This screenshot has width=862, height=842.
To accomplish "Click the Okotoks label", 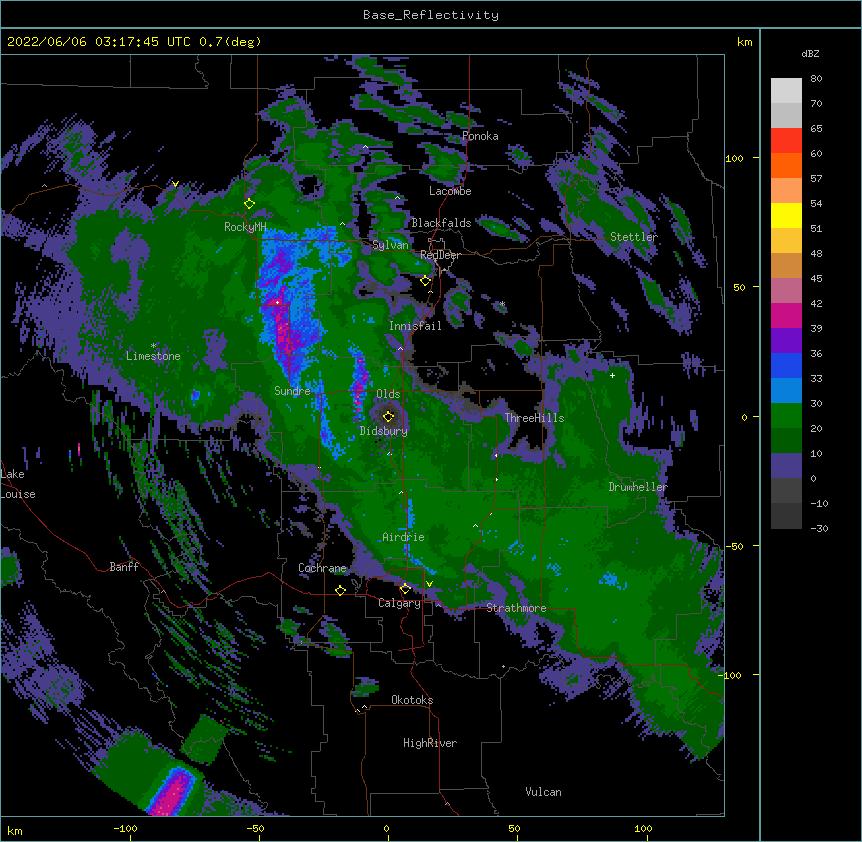I will (412, 700).
